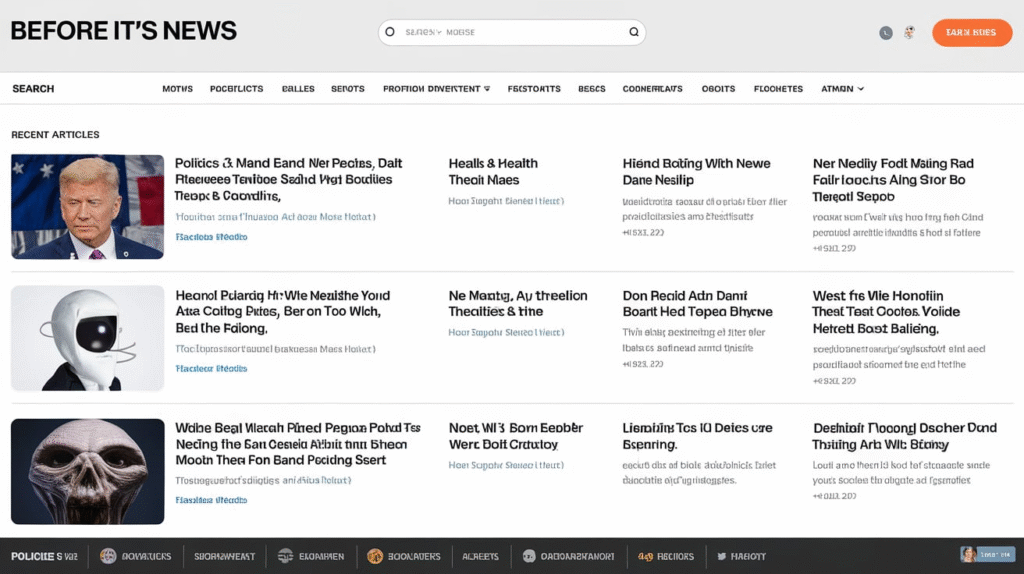Open the 'Noet Wl3 Bom Eepber' headline

(x=515, y=436)
